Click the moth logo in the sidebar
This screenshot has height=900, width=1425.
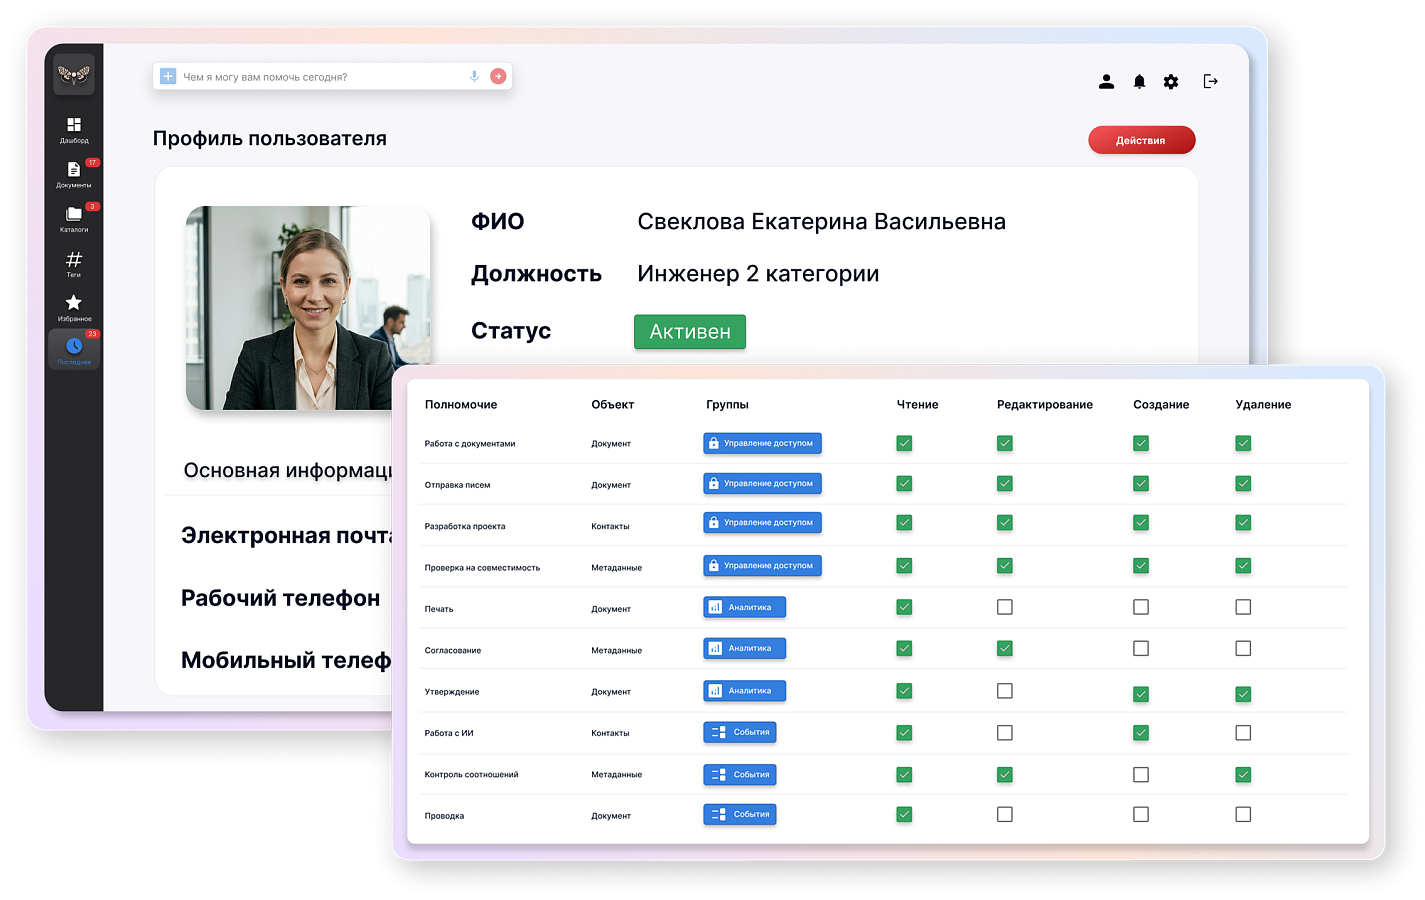74,74
